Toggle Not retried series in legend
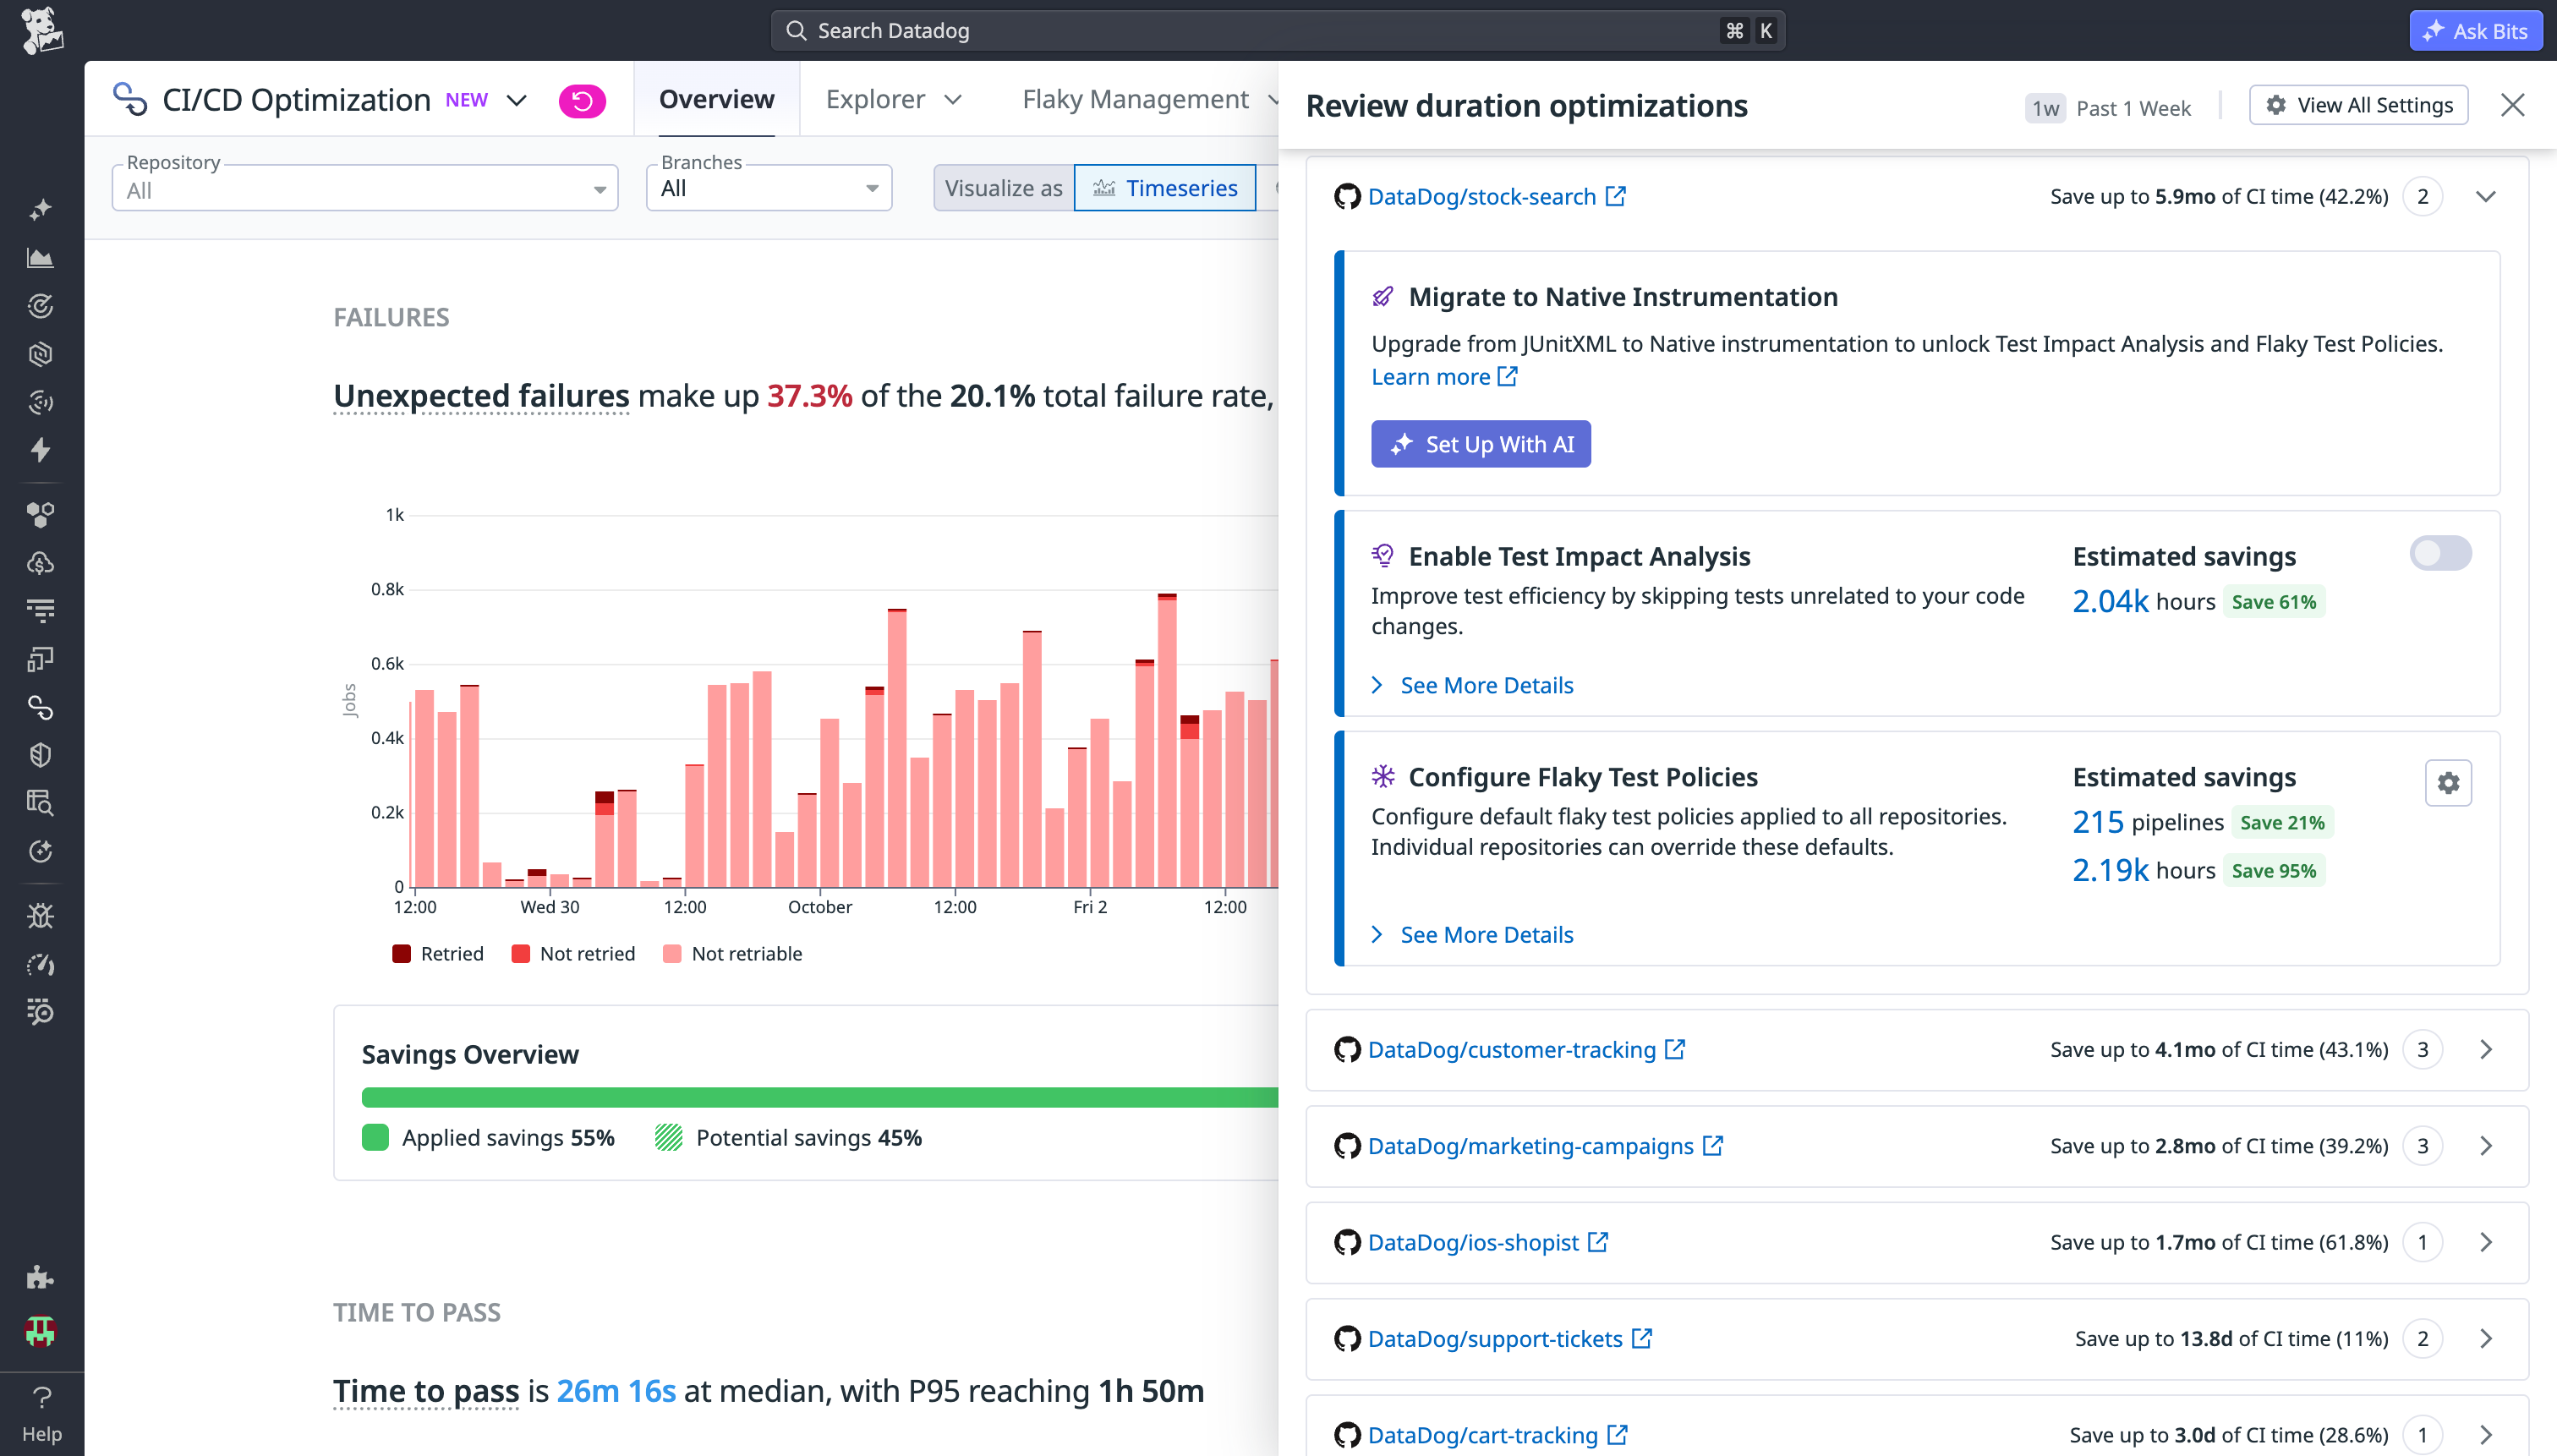Viewport: 2557px width, 1456px height. pos(573,953)
